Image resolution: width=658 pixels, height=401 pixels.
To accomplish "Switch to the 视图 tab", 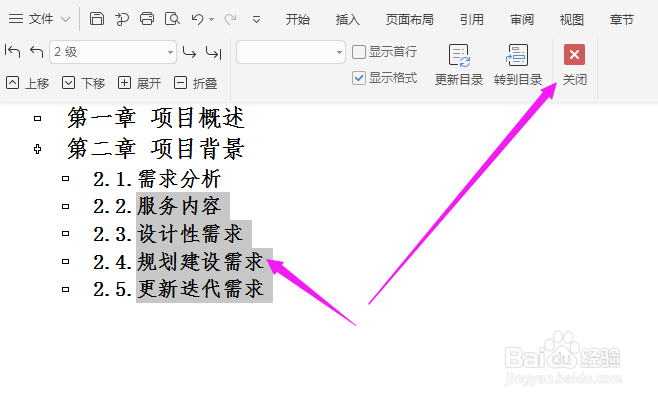I will coord(572,19).
